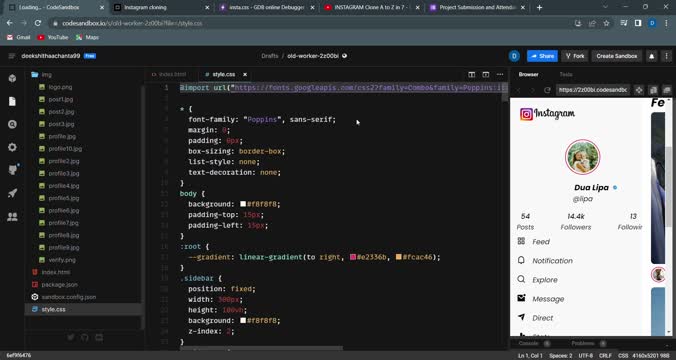Toggle the preview layout icon beside split
This screenshot has width=676, height=360.
point(486,75)
